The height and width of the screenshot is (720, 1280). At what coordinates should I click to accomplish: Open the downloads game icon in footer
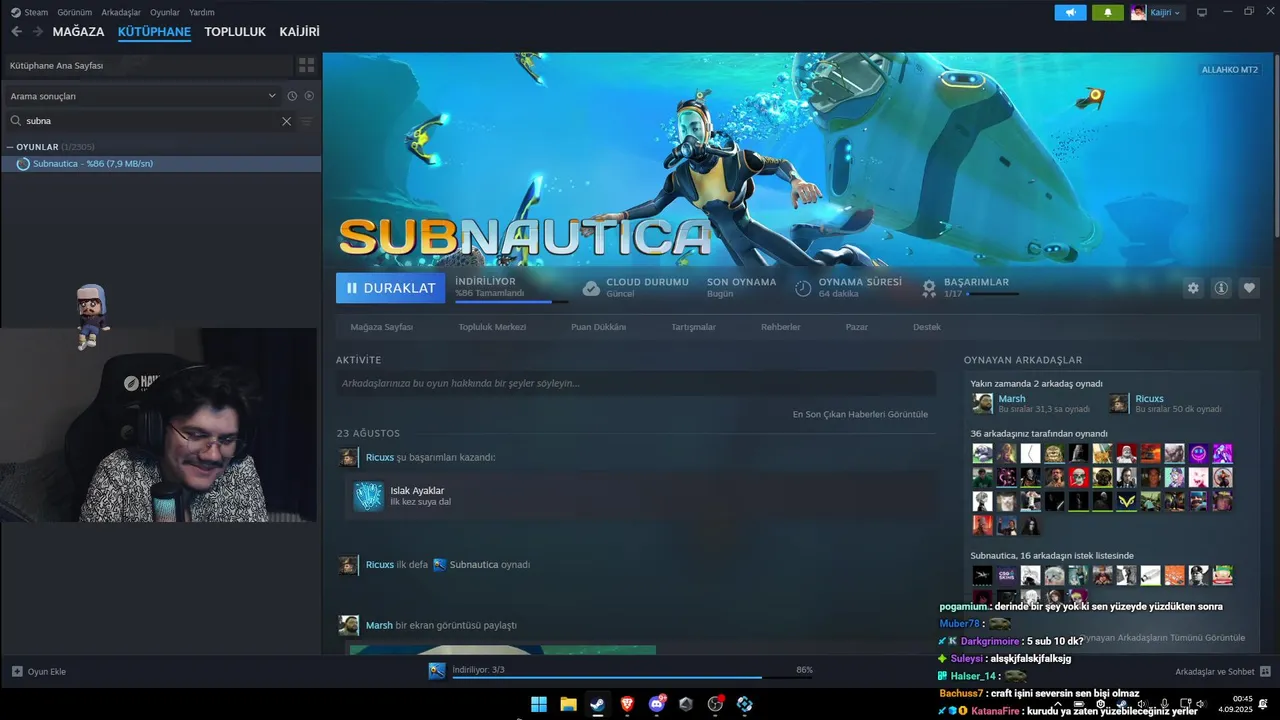point(437,671)
